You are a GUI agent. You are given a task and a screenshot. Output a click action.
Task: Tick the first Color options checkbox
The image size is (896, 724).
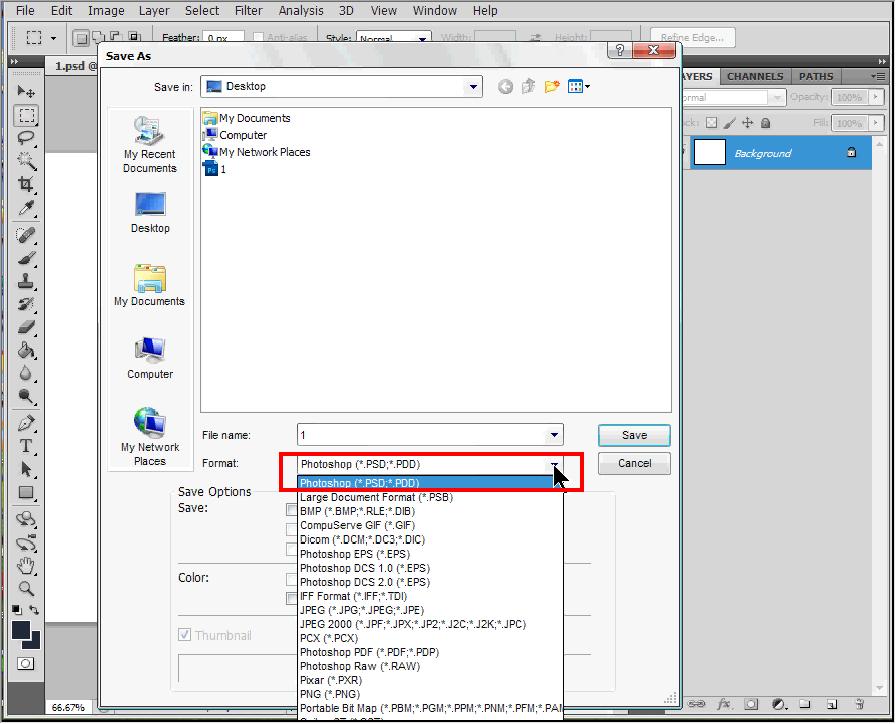click(x=292, y=579)
